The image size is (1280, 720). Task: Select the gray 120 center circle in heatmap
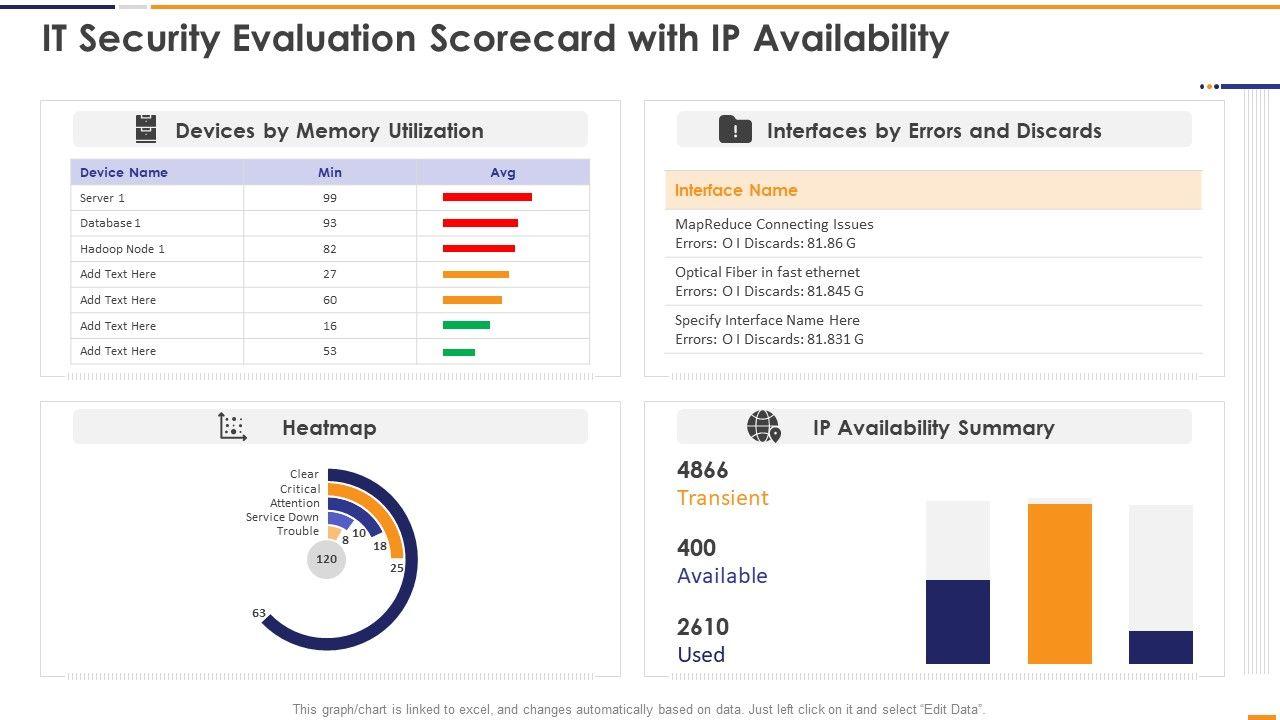tap(327, 559)
